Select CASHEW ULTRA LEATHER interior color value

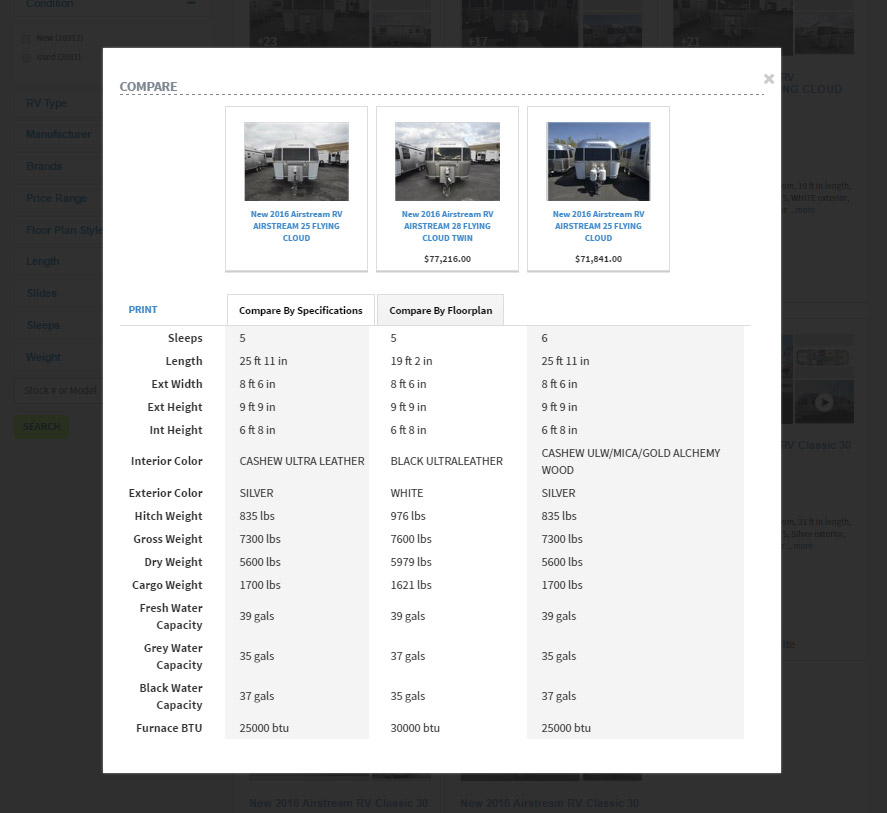(x=302, y=461)
